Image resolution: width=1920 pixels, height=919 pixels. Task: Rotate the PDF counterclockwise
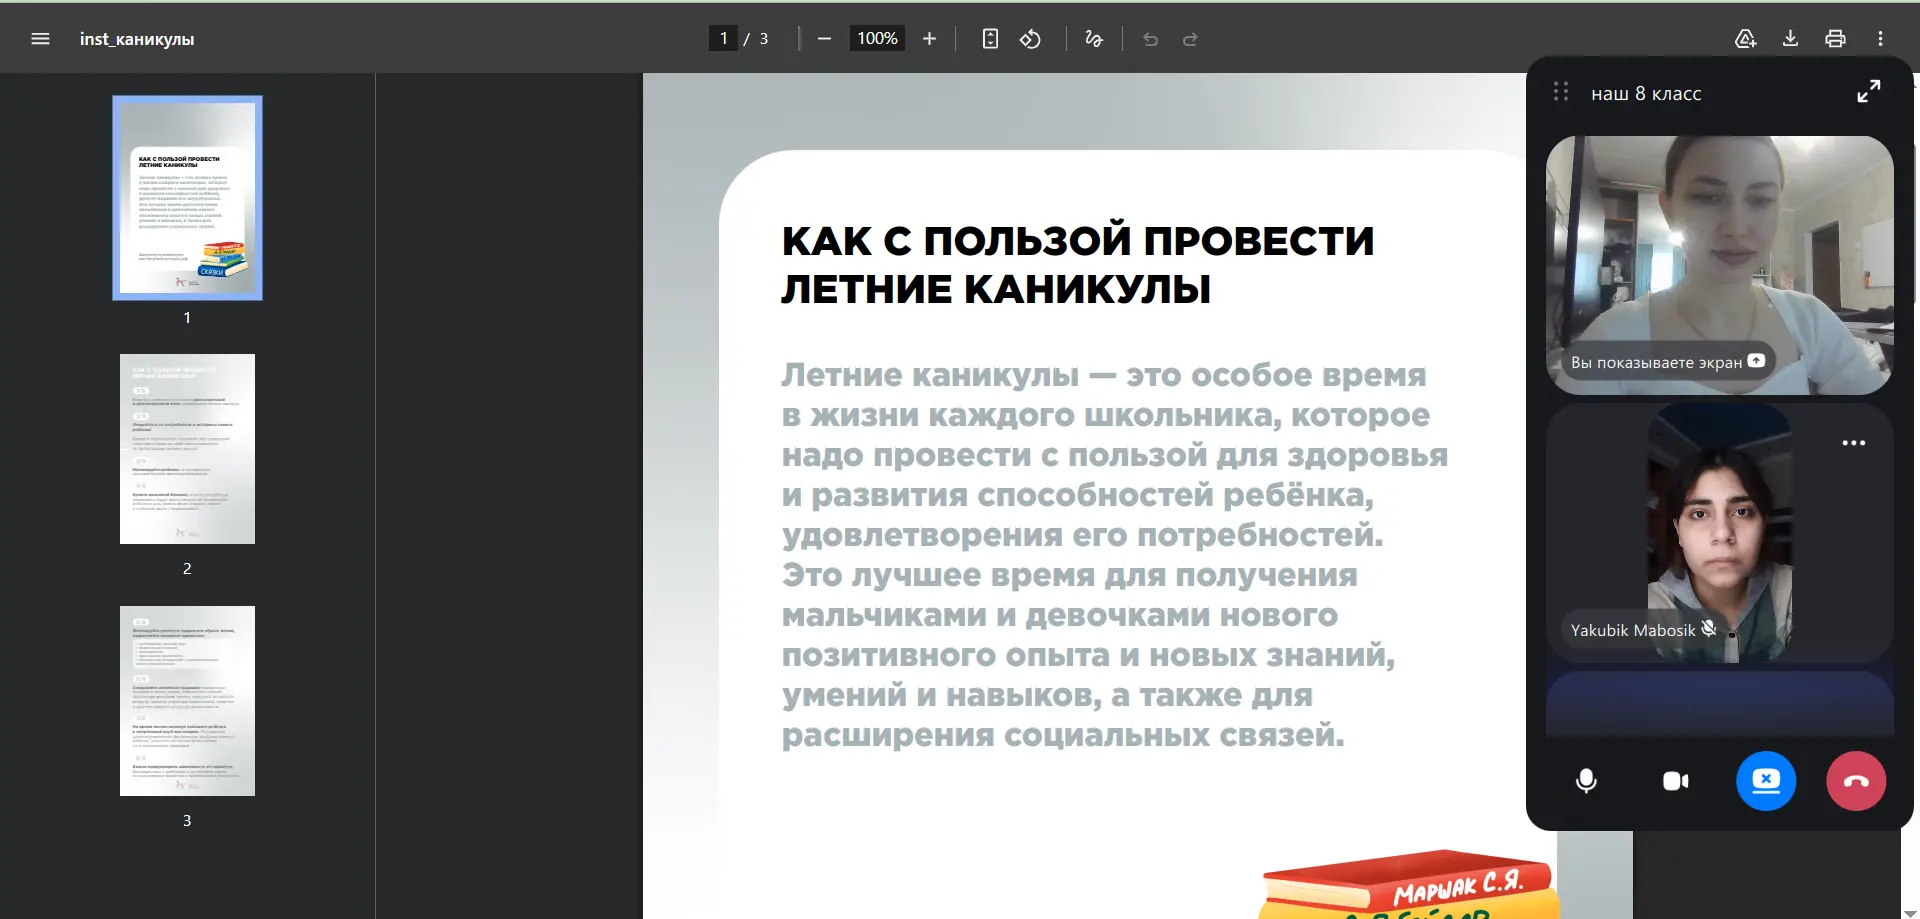(x=1030, y=39)
